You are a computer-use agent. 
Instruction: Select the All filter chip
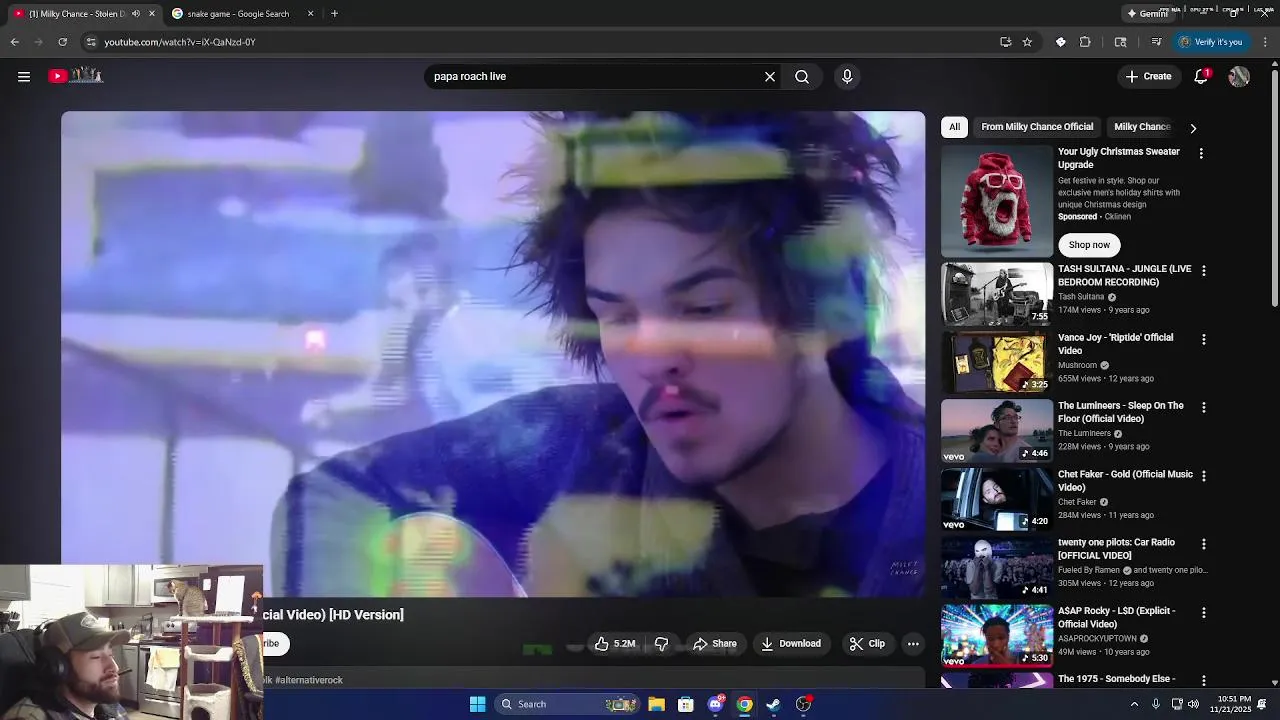954,127
